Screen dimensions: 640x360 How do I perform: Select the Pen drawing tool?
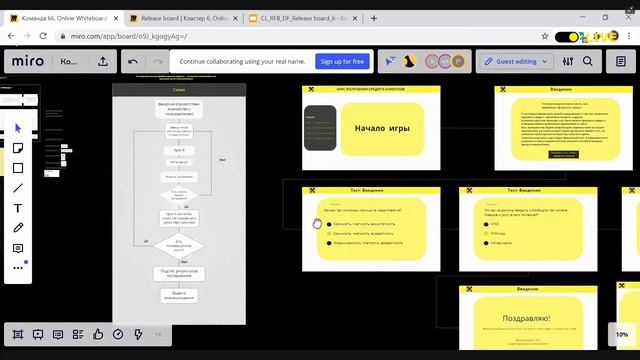18,228
